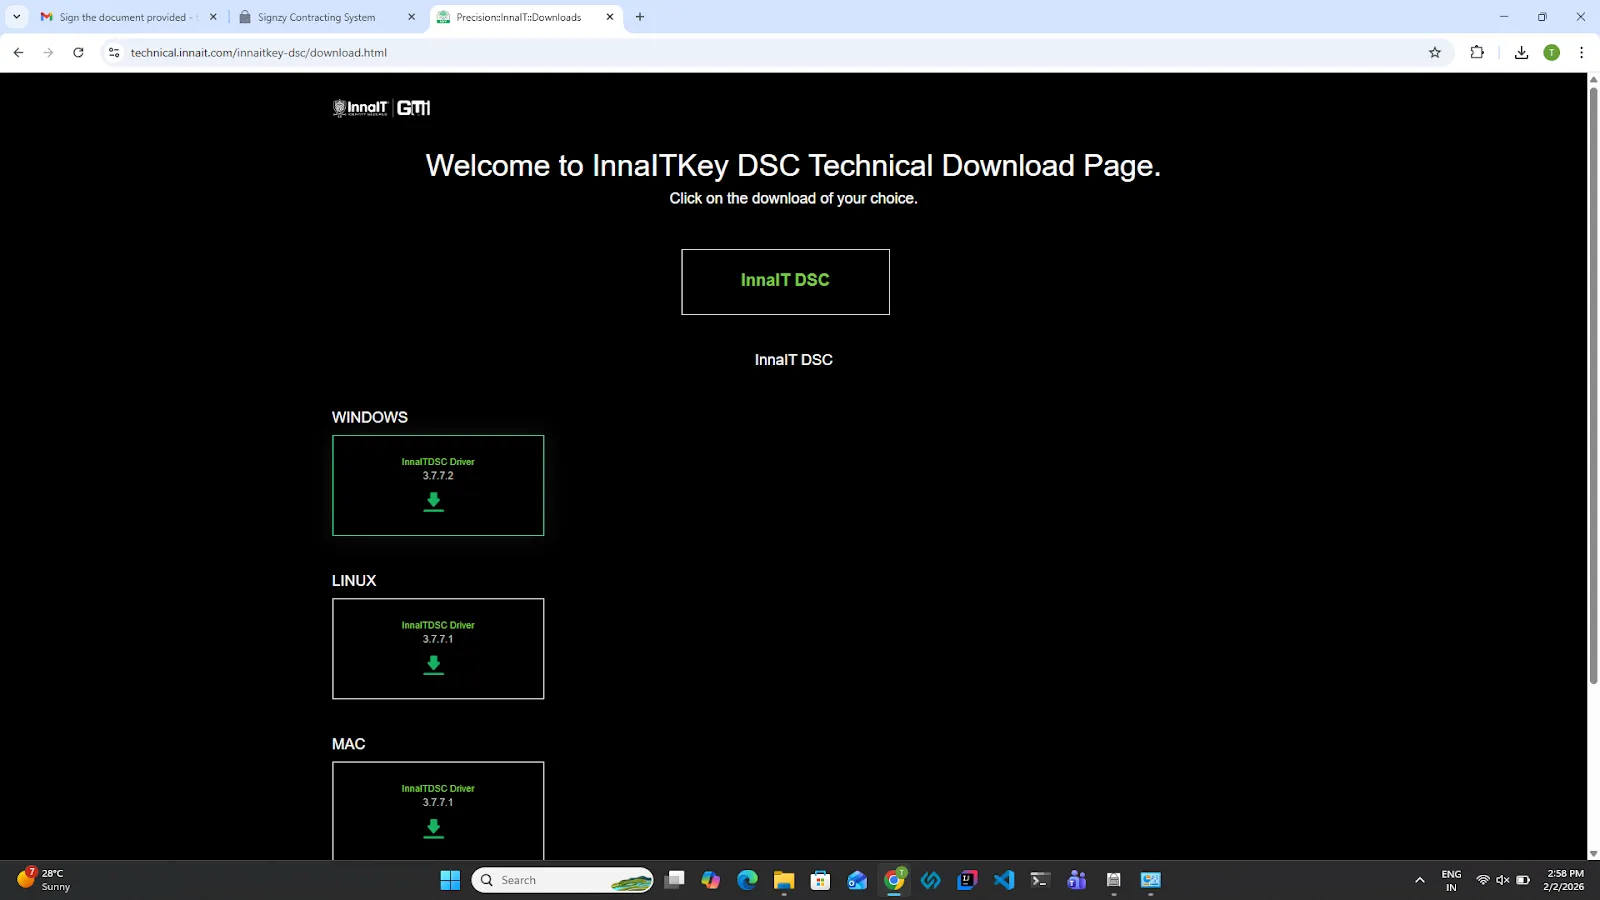
Task: Click the page vertical scrollbar
Action: (x=1593, y=386)
